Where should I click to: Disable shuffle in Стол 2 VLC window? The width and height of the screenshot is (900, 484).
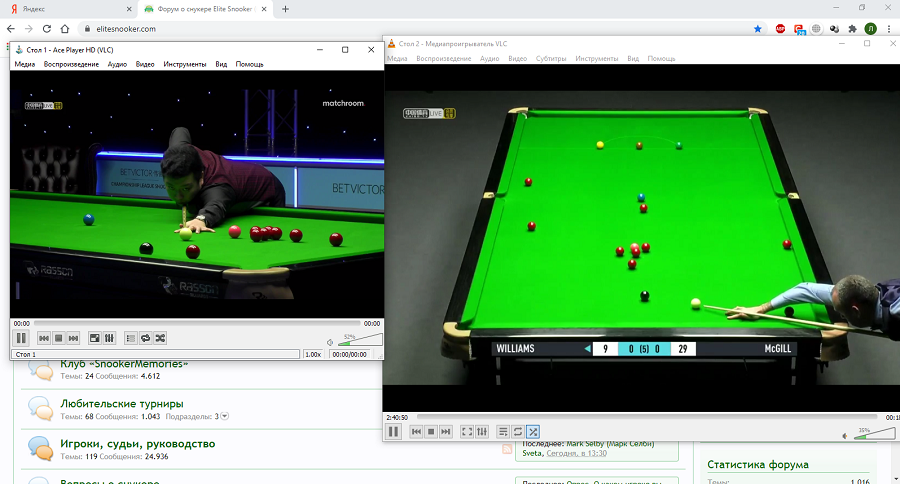pos(533,431)
